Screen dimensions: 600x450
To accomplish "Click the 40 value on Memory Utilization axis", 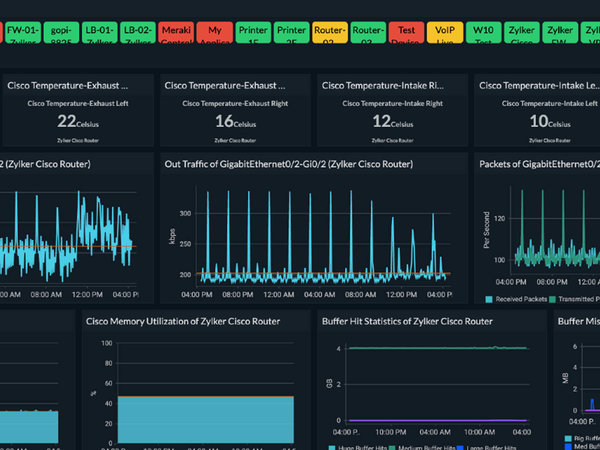I will point(109,403).
